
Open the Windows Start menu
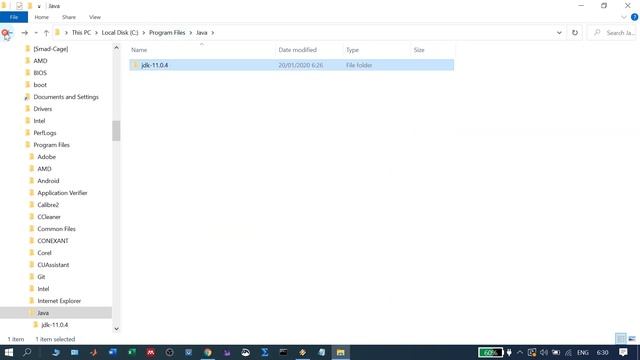point(9,352)
